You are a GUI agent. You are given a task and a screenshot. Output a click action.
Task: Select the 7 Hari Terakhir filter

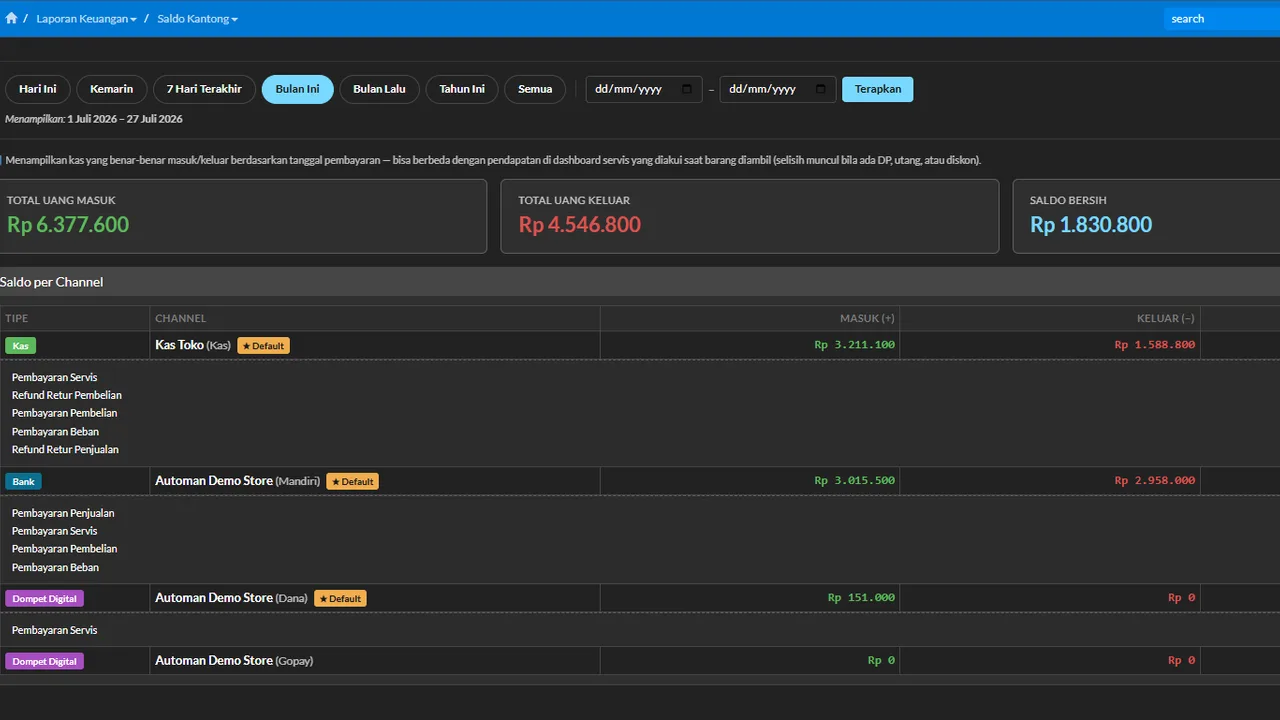click(204, 89)
